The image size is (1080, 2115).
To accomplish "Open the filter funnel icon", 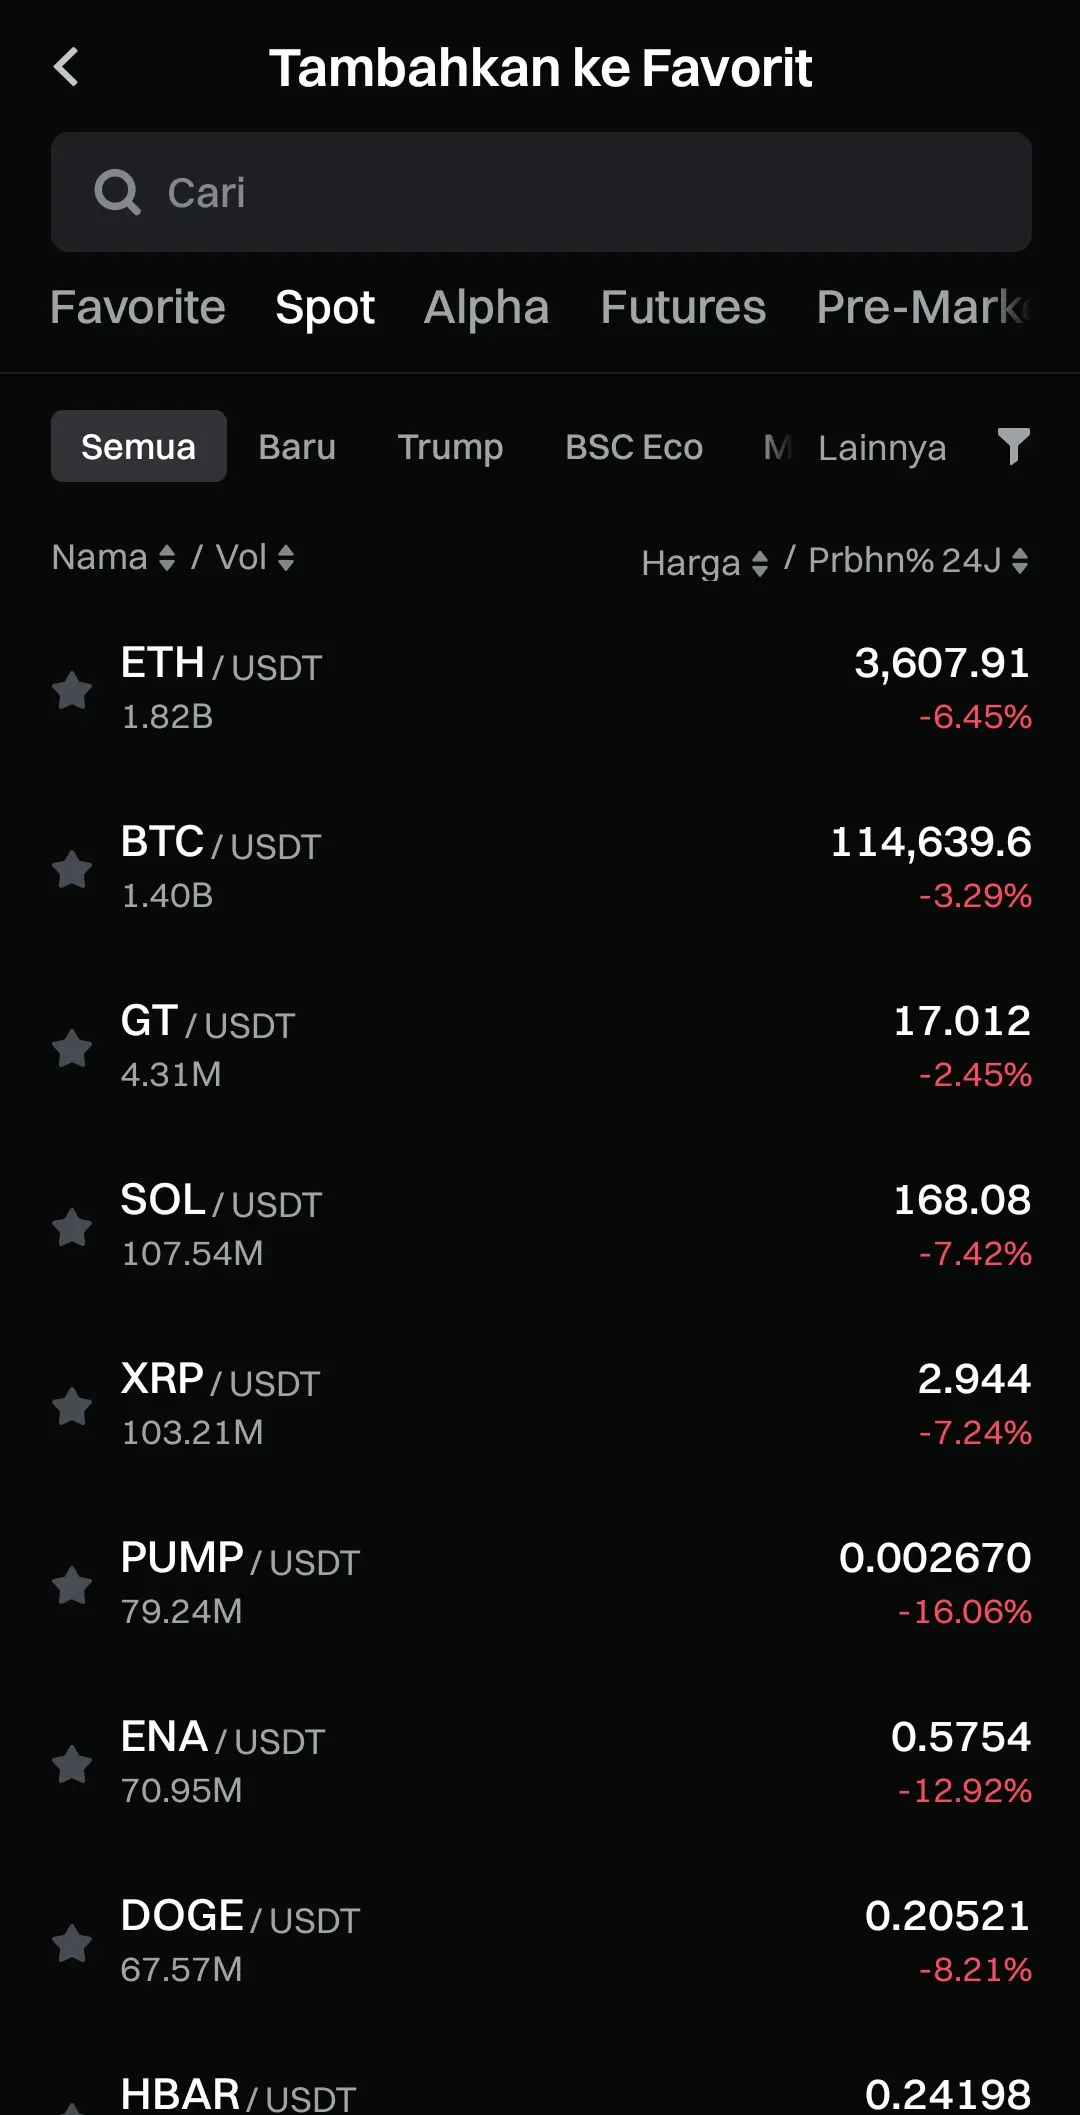I will click(x=1013, y=446).
